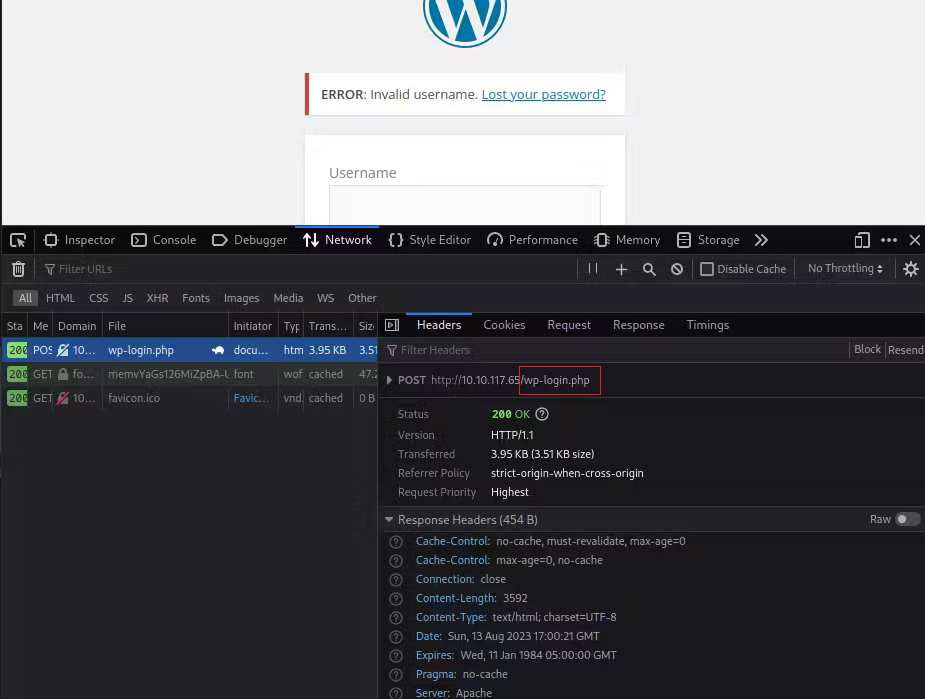Clear network log with trash icon
Screen dimensions: 925x699
tap(18, 269)
